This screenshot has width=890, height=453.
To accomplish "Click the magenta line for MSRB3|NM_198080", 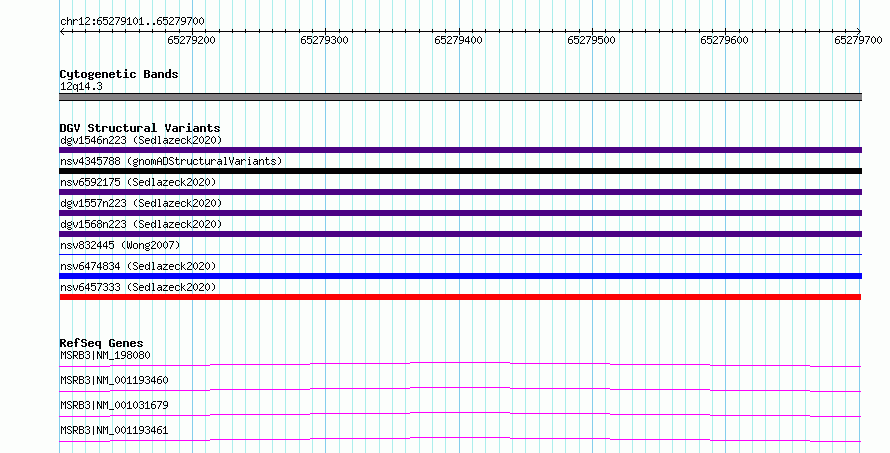I will tap(460, 364).
